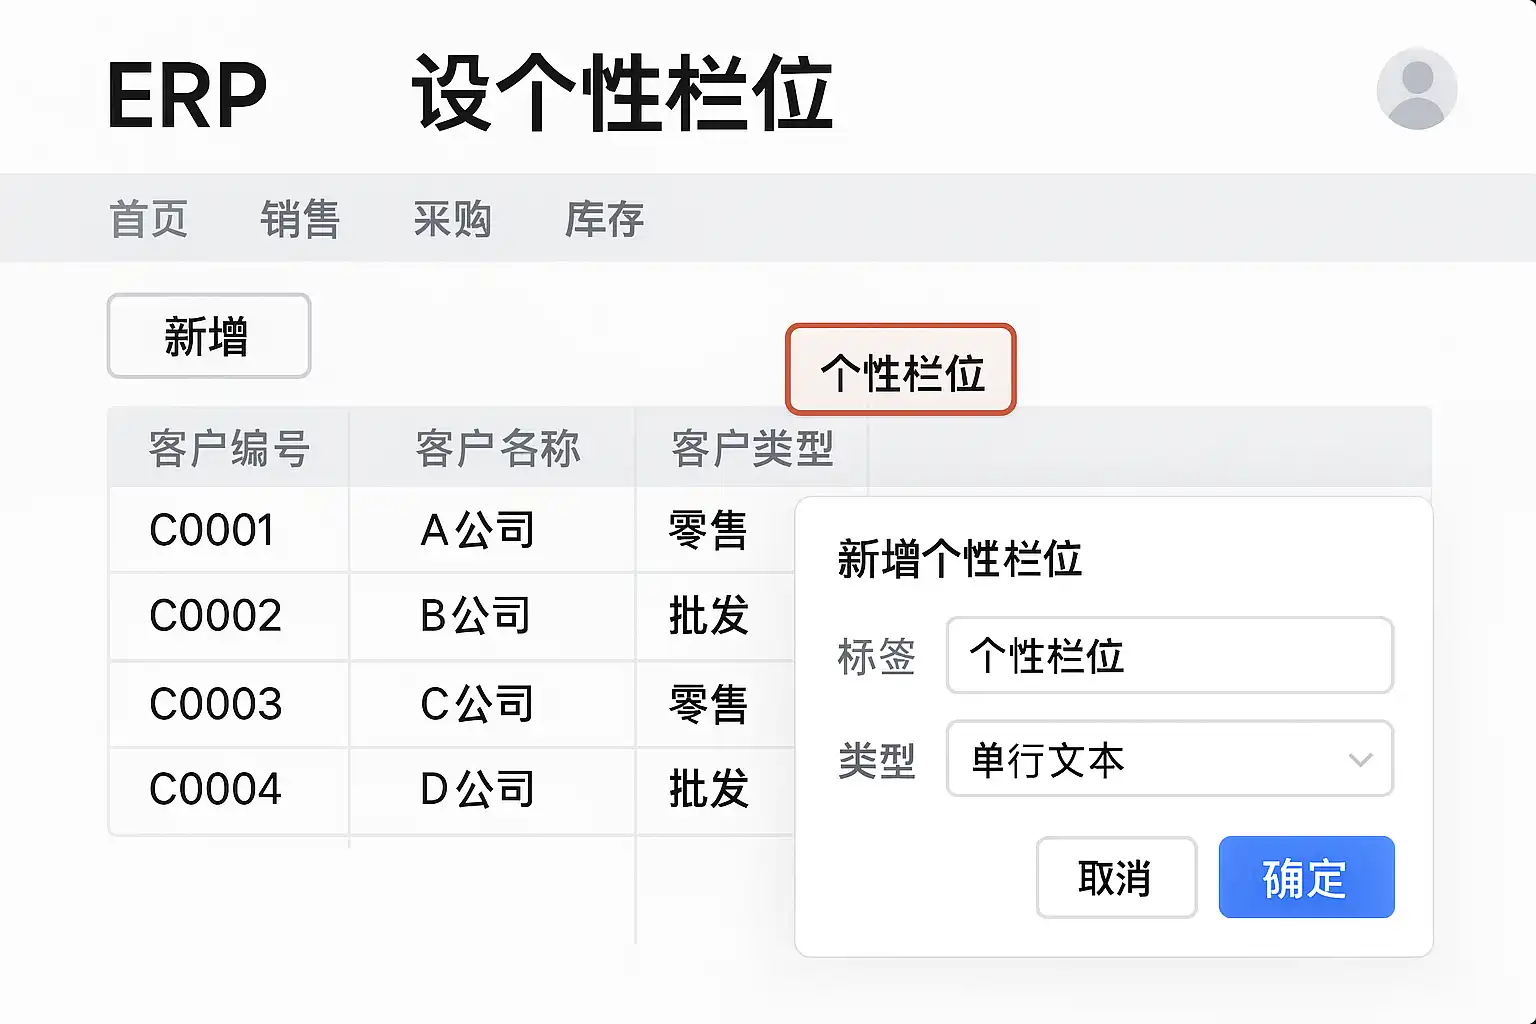Click the 新增 button
Viewport: 1536px width, 1024px height.
click(209, 336)
